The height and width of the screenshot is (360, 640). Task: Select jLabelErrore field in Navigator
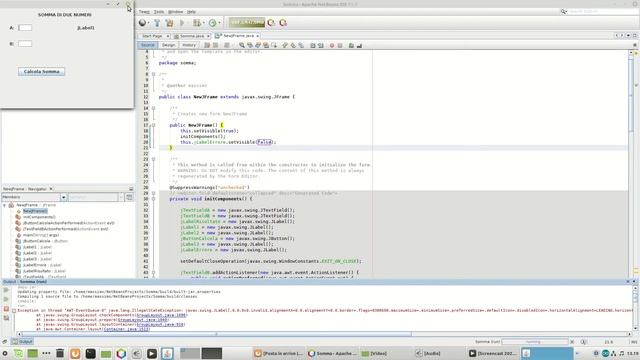[42, 265]
